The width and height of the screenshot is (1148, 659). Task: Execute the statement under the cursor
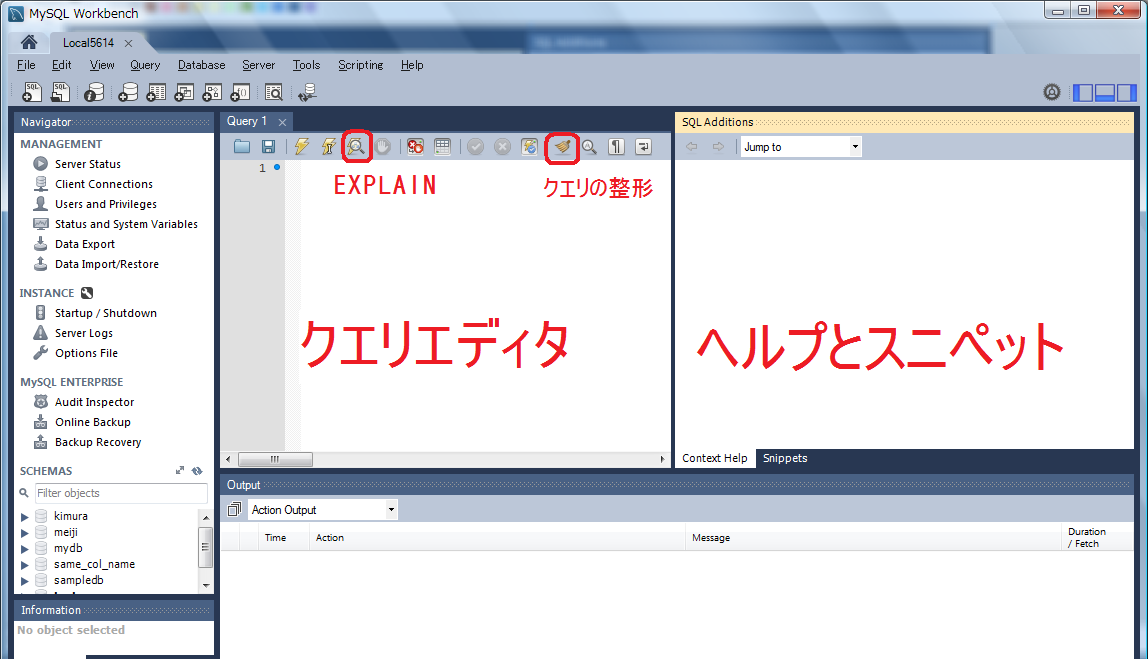click(x=328, y=146)
